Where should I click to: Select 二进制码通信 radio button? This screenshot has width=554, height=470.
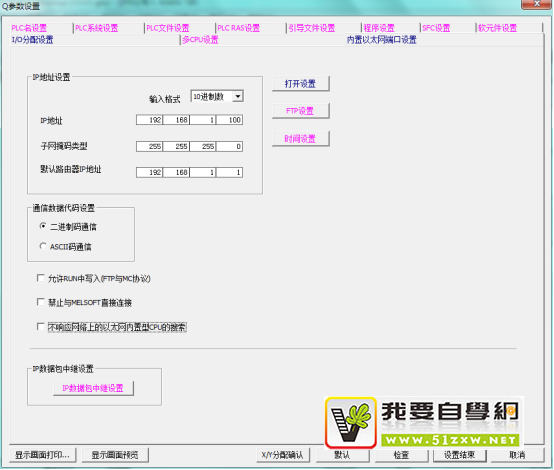(43, 226)
